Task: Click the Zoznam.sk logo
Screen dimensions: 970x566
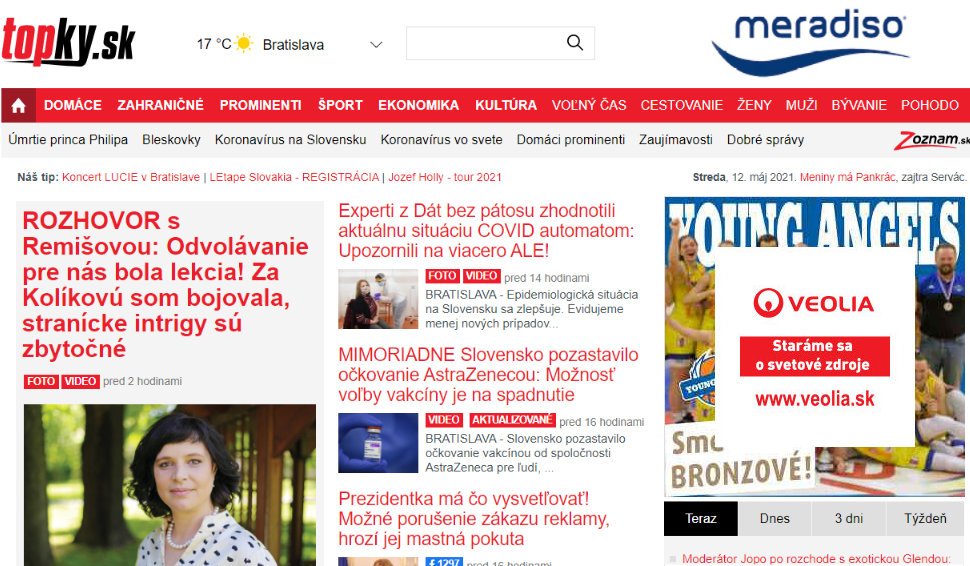Action: pyautogui.click(x=931, y=140)
